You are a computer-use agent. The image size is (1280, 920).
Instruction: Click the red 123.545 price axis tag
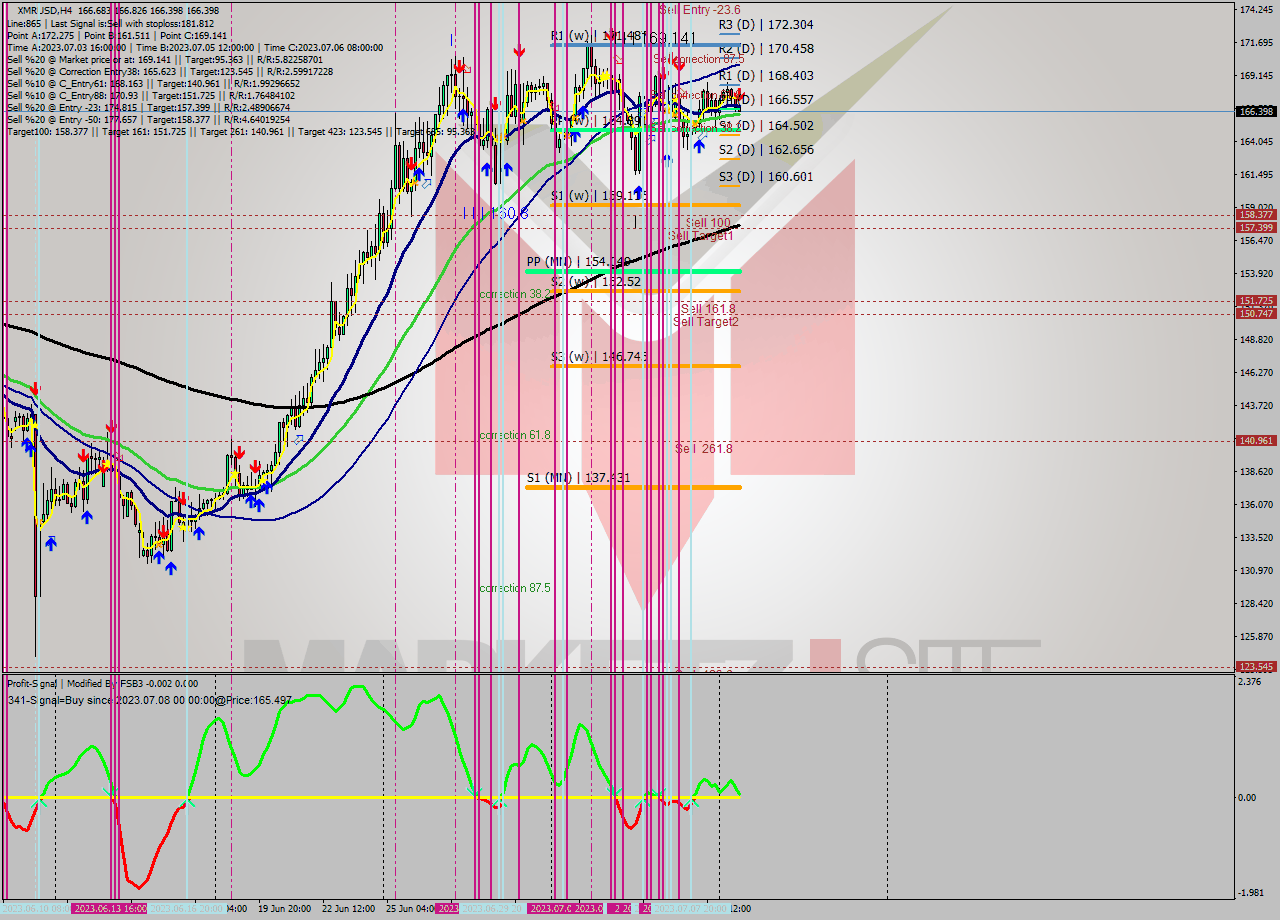[x=1256, y=666]
